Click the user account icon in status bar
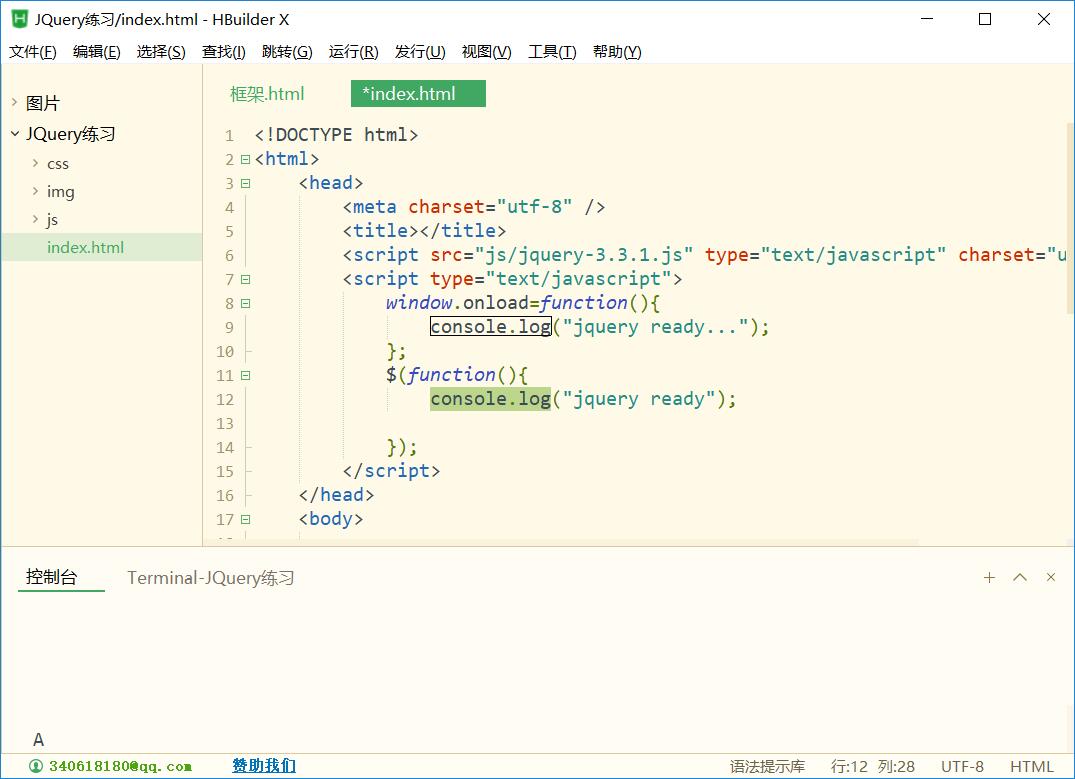Image resolution: width=1075 pixels, height=779 pixels. click(x=36, y=766)
